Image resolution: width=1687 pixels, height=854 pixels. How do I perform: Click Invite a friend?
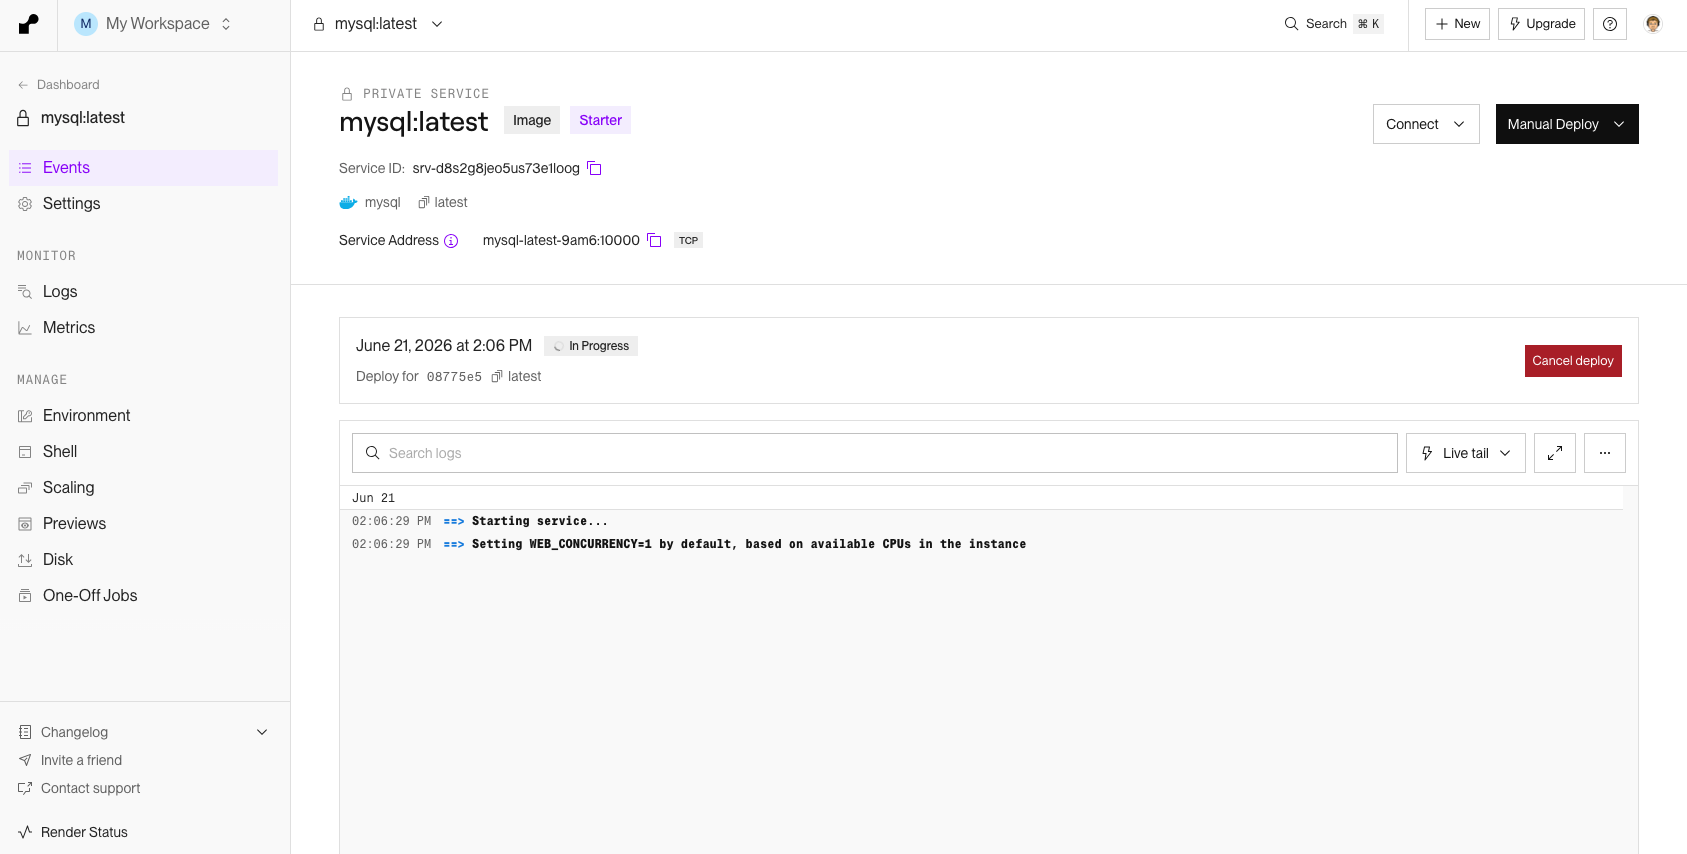click(70, 760)
